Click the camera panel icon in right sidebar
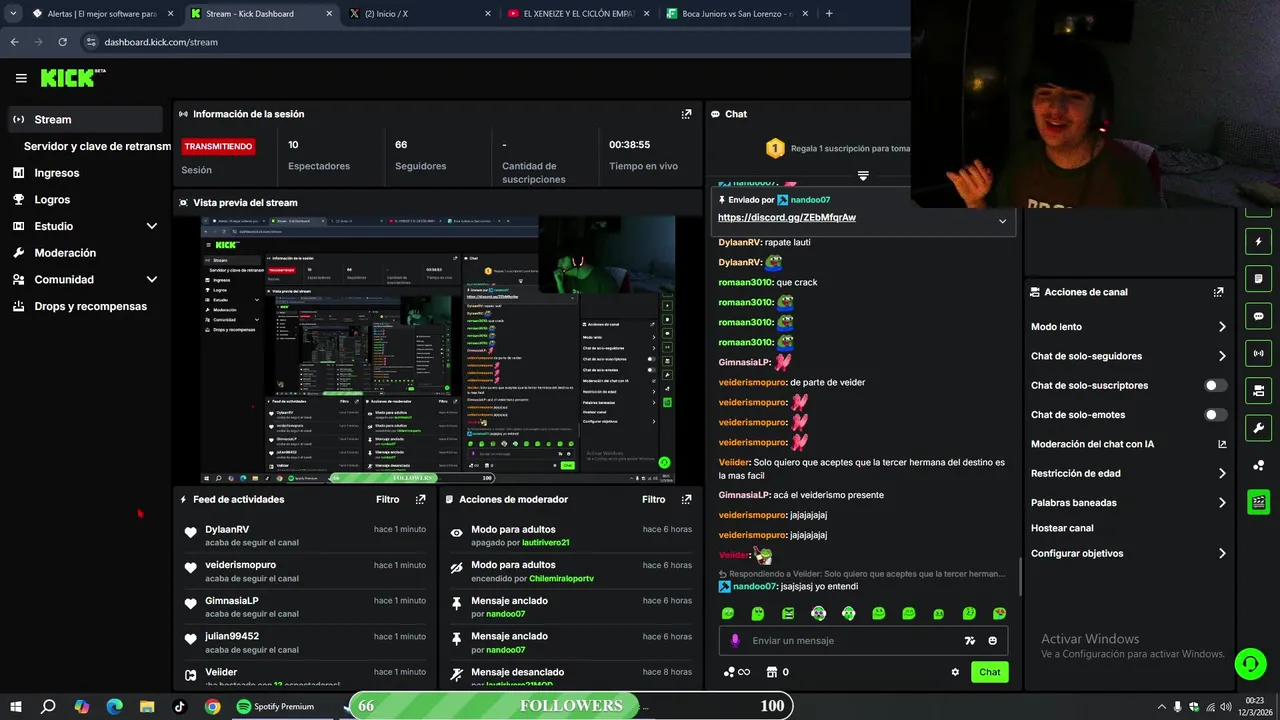This screenshot has height=720, width=1280. tap(1258, 390)
